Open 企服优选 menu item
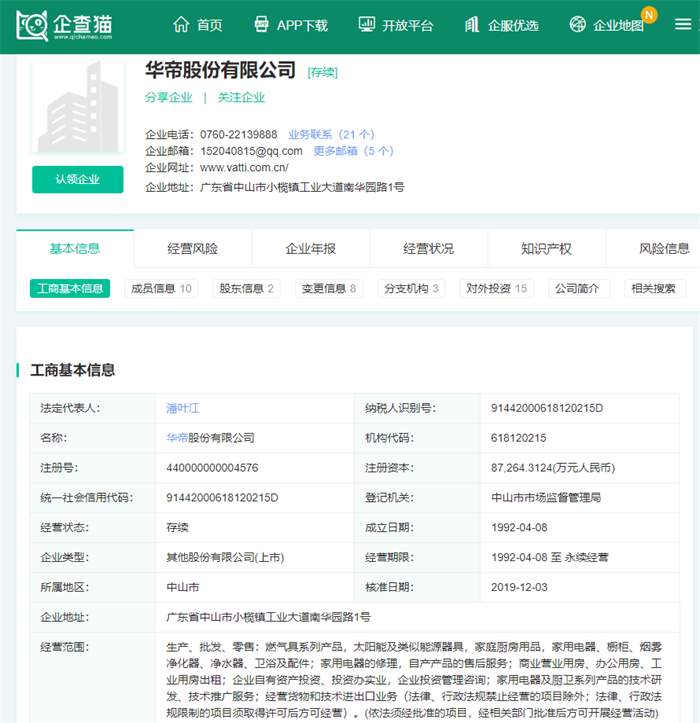This screenshot has height=723, width=700. tap(513, 25)
